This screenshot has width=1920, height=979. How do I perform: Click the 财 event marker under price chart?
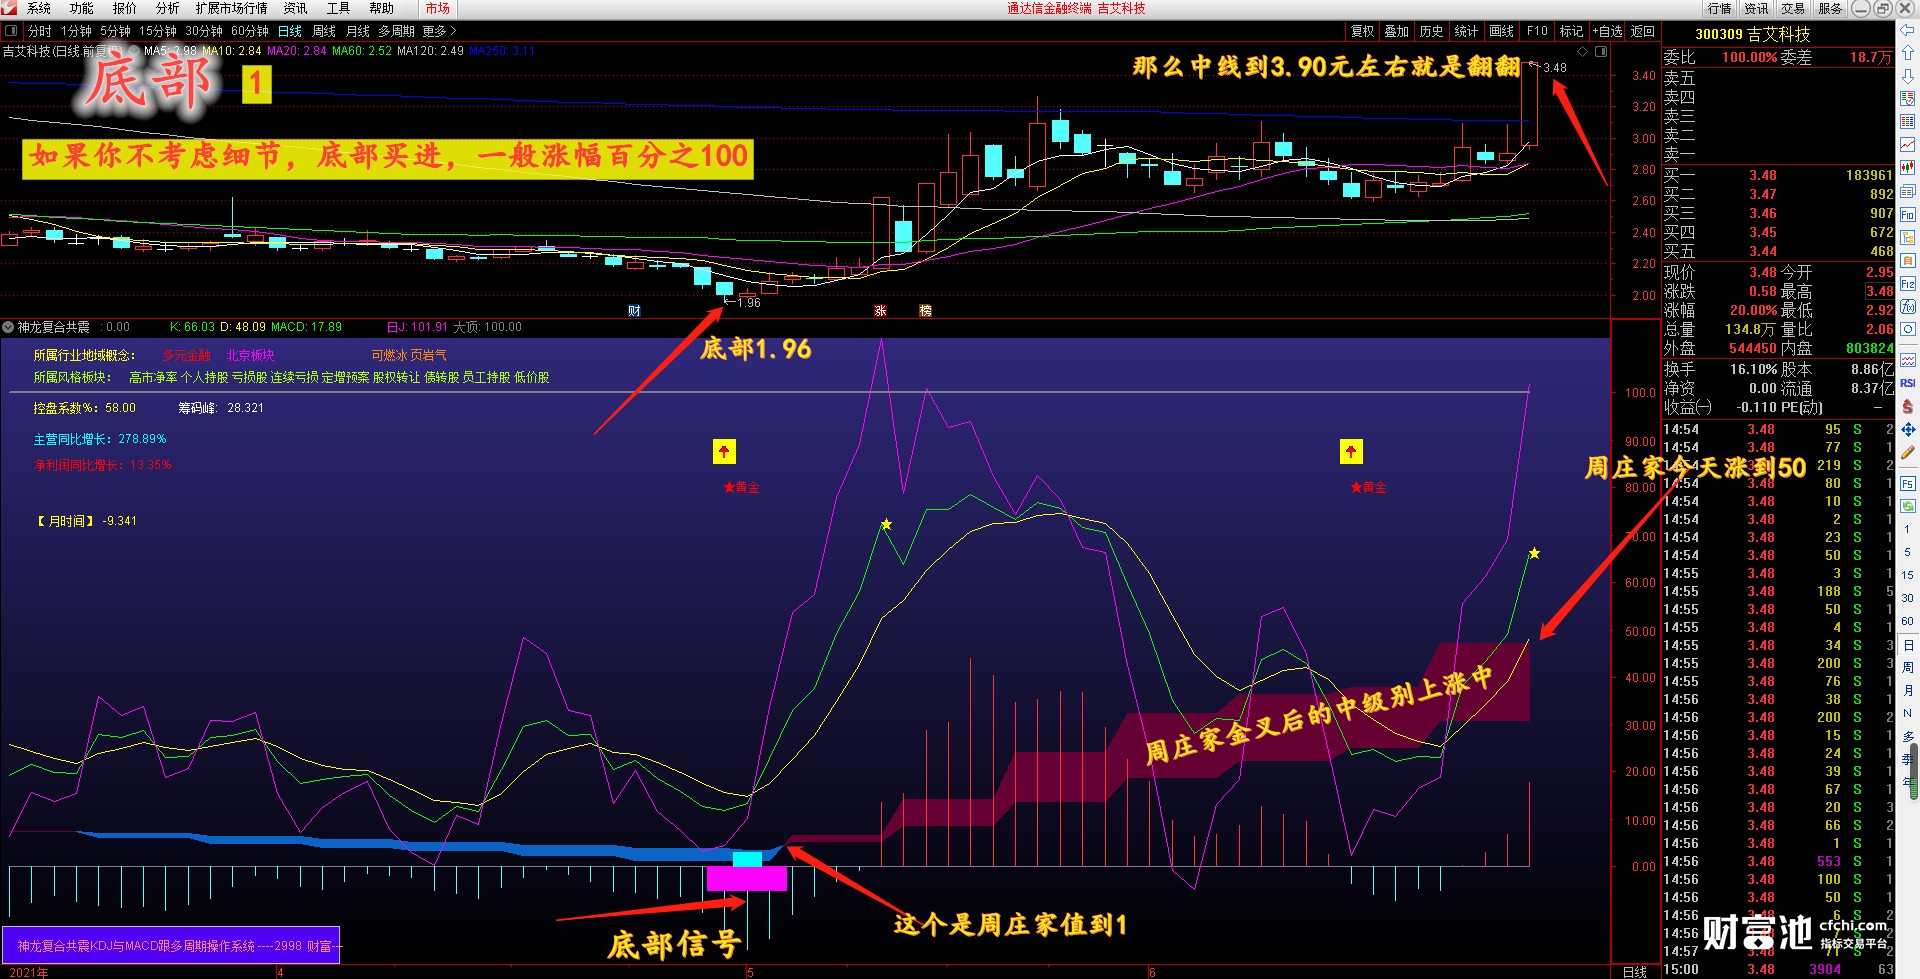point(634,311)
